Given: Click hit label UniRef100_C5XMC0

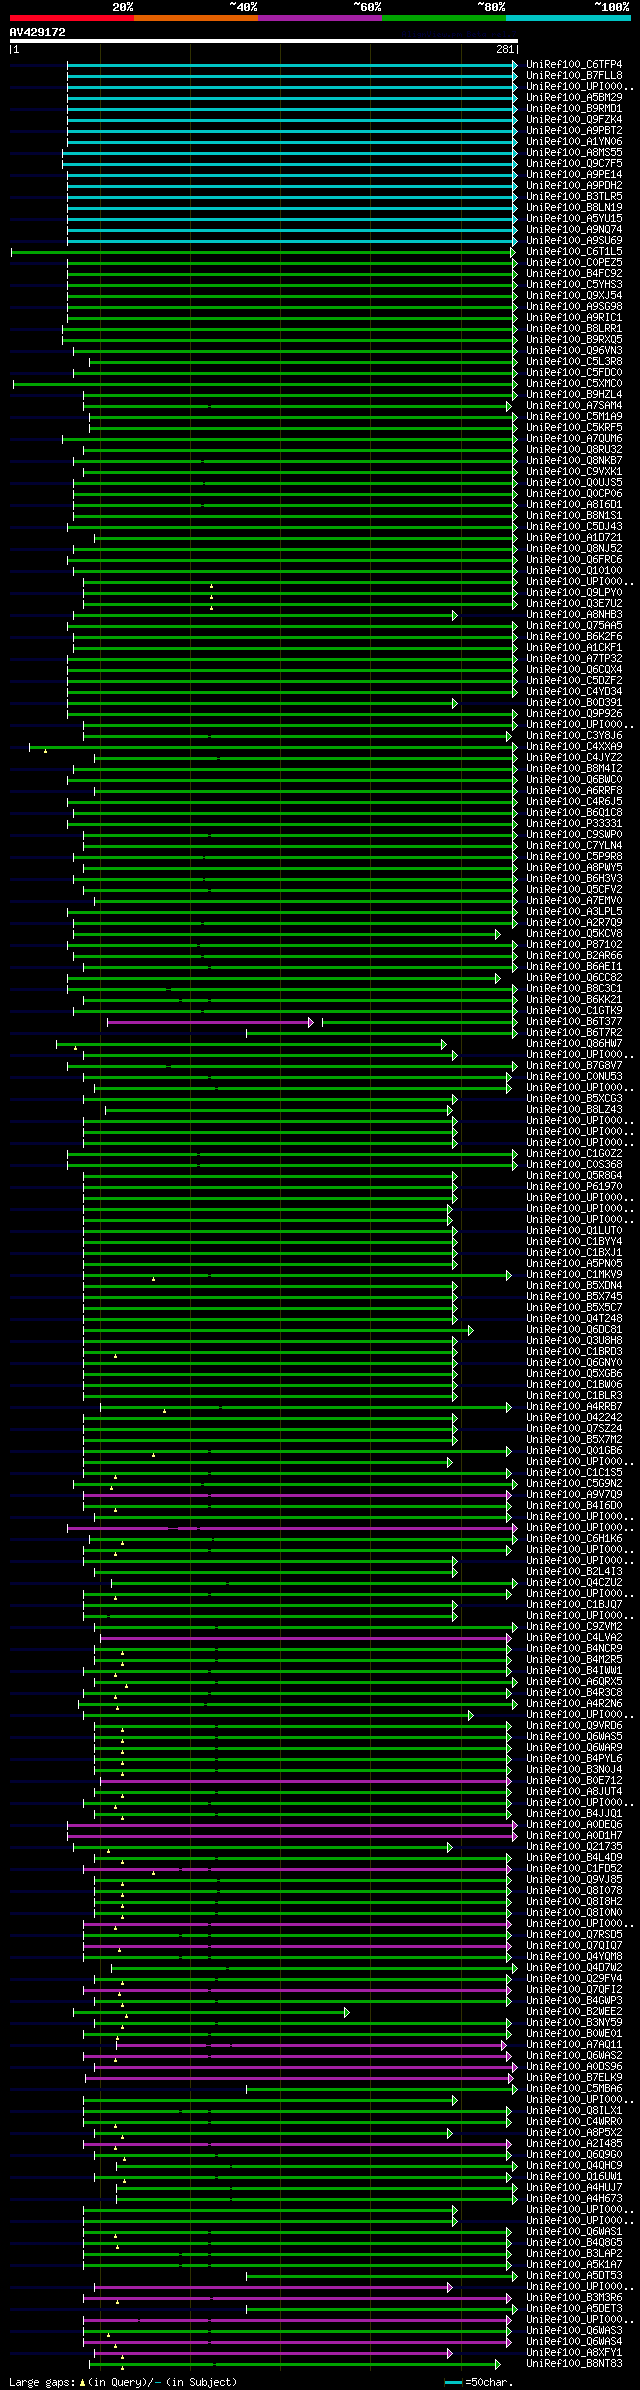Looking at the screenshot, I should click(x=574, y=384).
